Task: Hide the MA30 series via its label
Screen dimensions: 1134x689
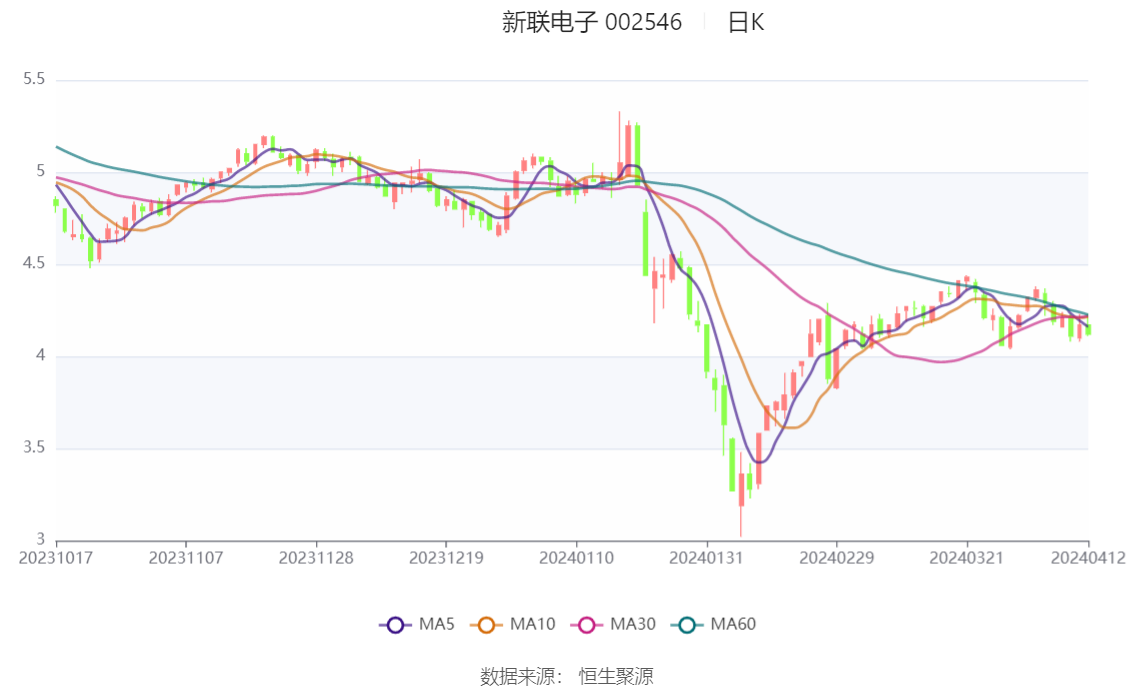Action: tap(633, 624)
